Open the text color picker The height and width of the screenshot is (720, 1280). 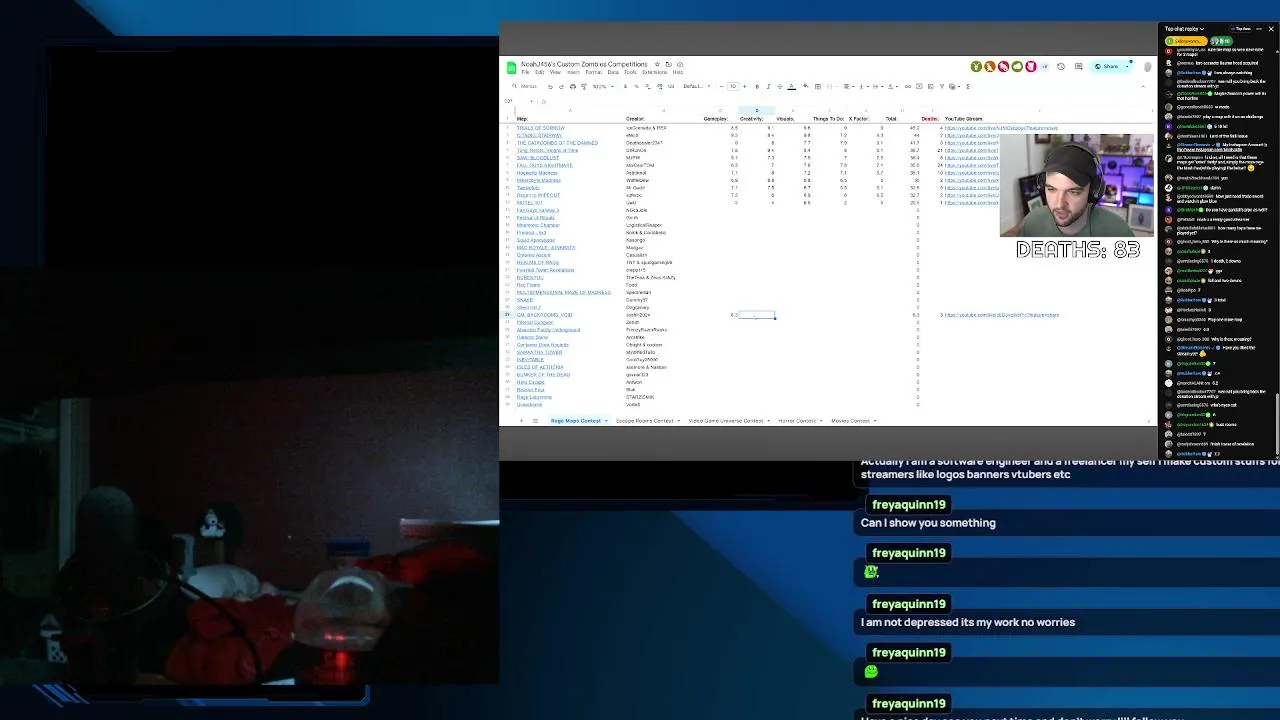(x=791, y=86)
